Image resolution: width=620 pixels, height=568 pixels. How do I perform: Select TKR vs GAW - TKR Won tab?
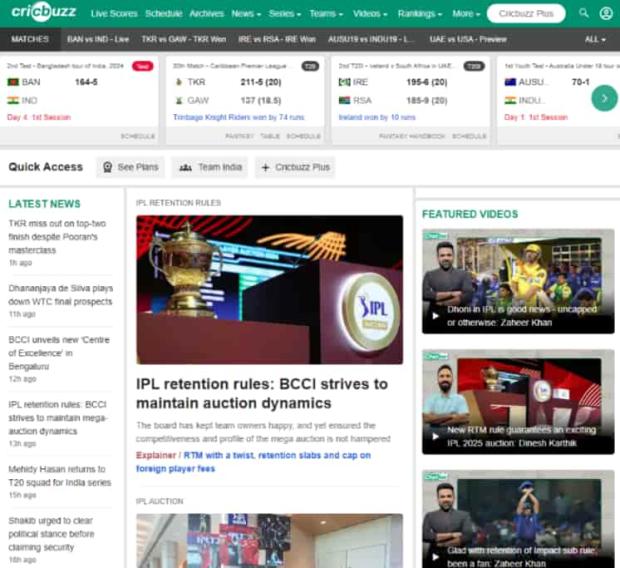coord(184,39)
